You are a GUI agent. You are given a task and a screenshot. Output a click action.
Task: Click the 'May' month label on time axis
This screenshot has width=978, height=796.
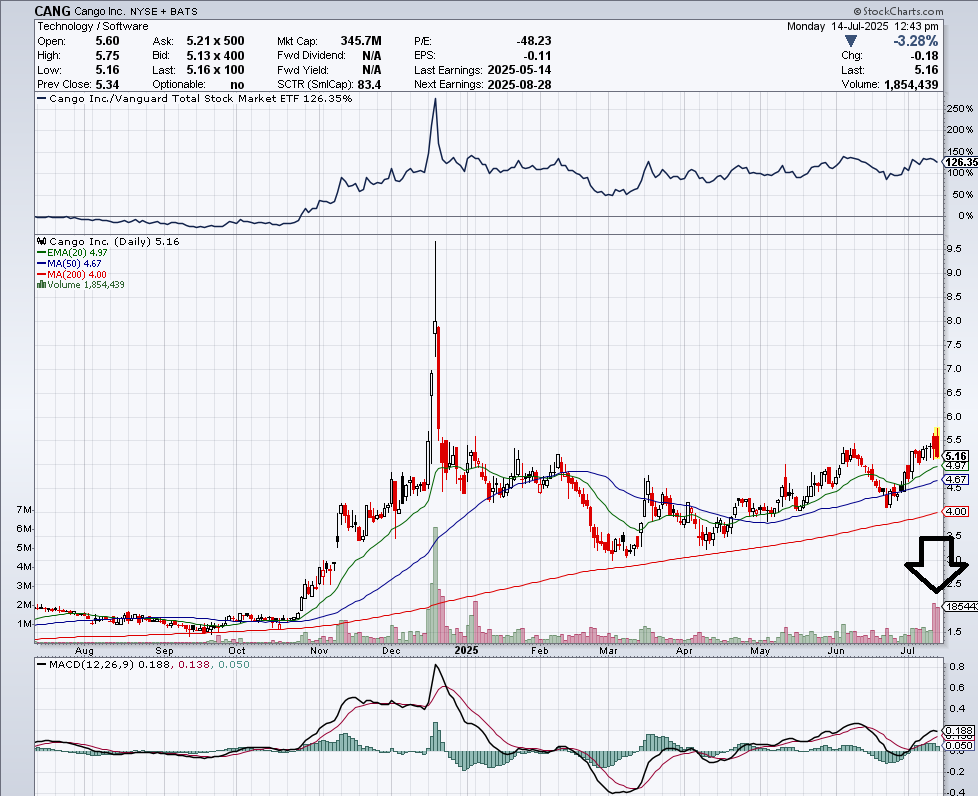pyautogui.click(x=760, y=651)
